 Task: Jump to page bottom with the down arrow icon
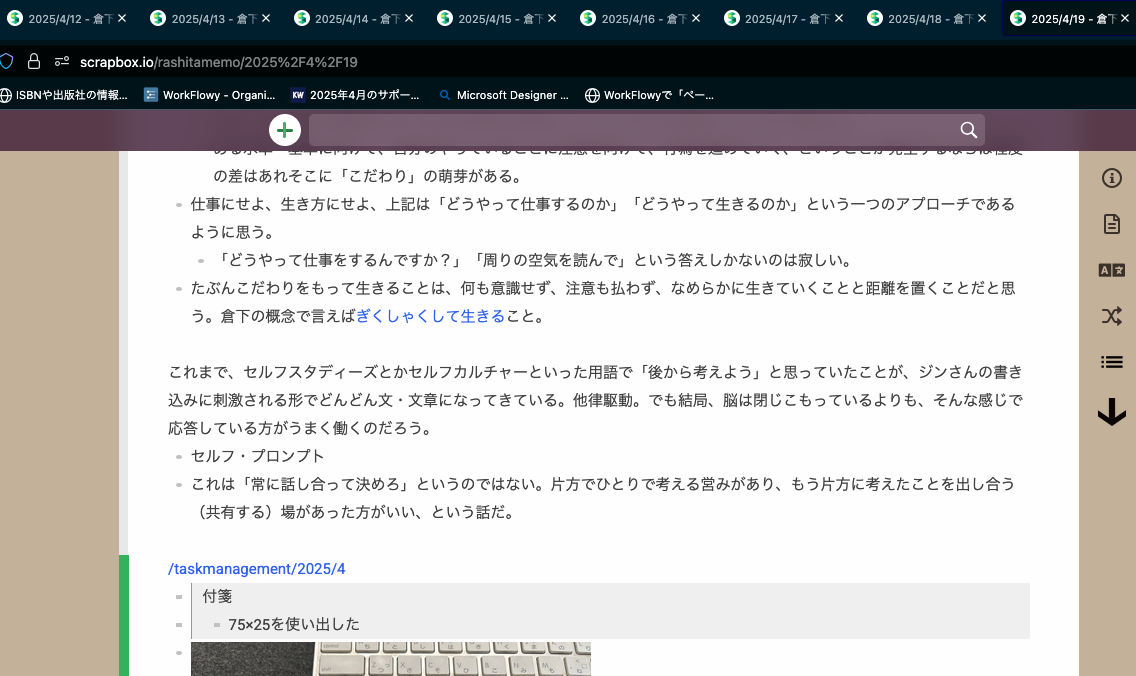(1111, 411)
